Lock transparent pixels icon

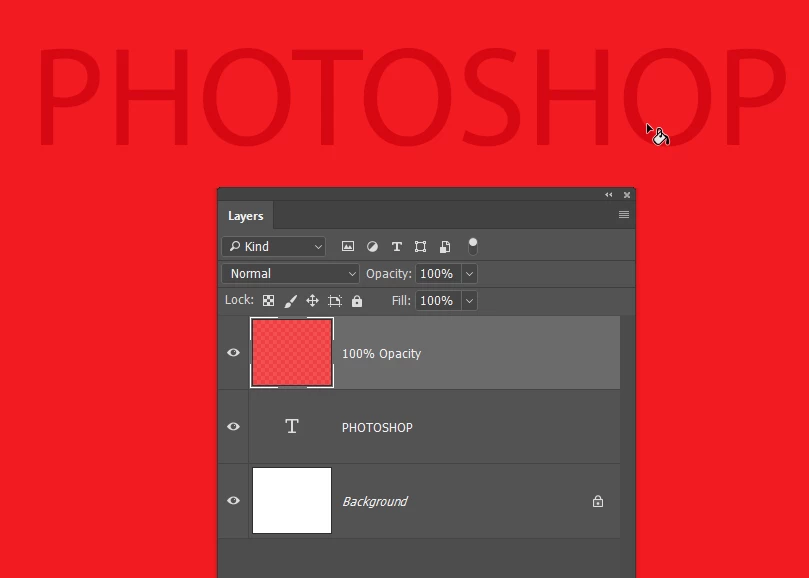(268, 301)
